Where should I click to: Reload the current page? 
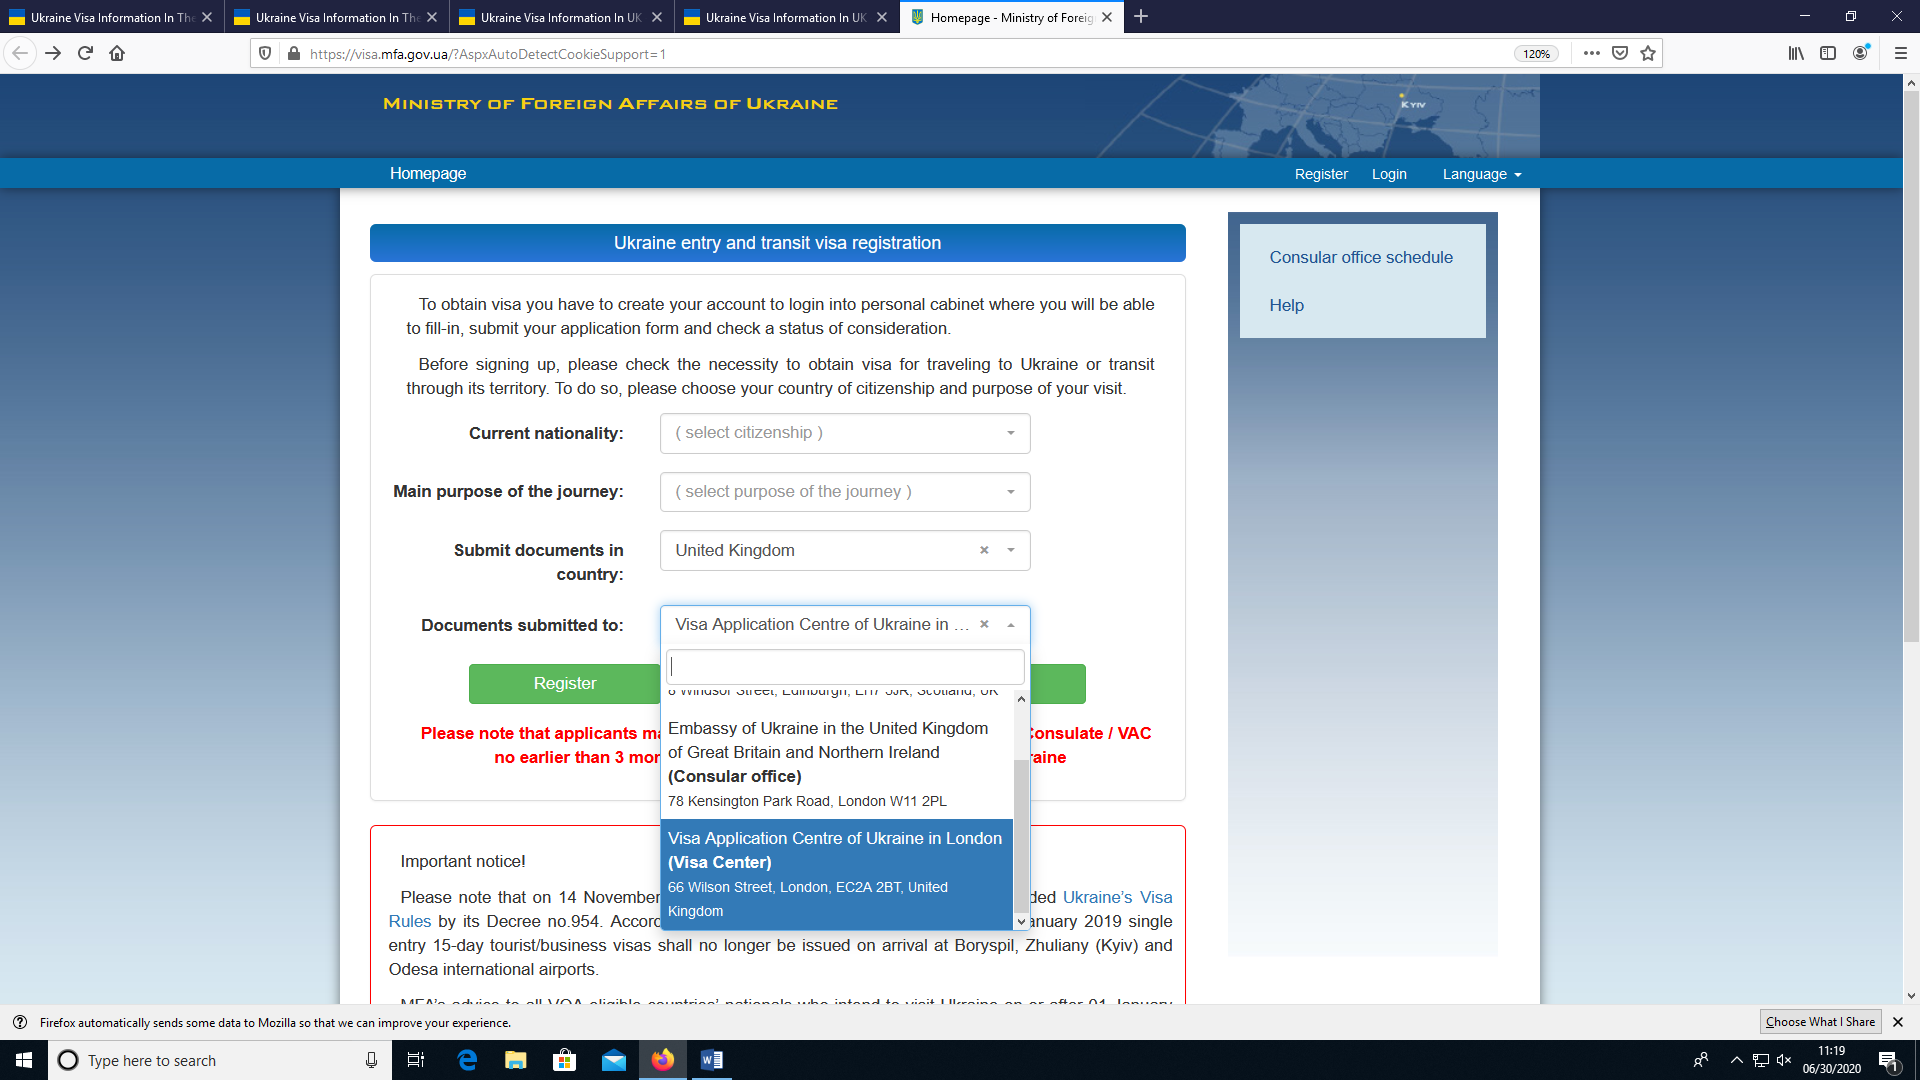(x=84, y=53)
